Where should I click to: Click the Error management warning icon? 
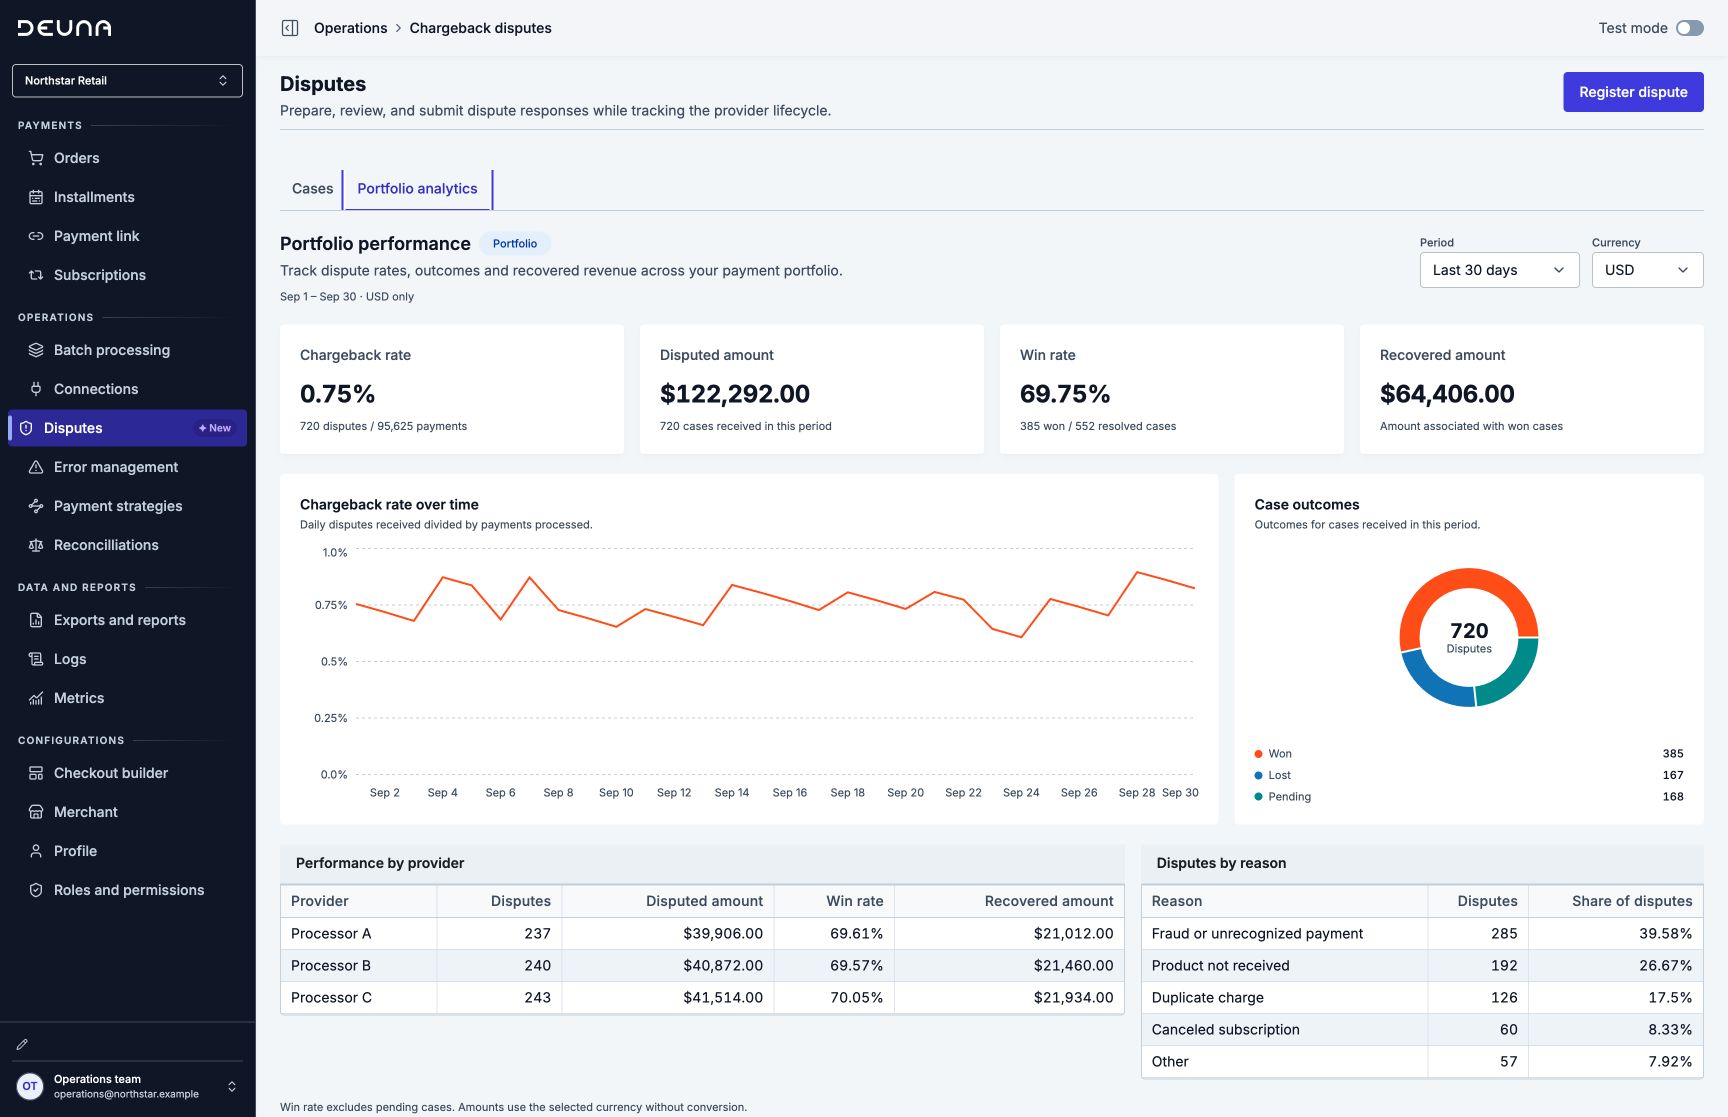pyautogui.click(x=36, y=467)
